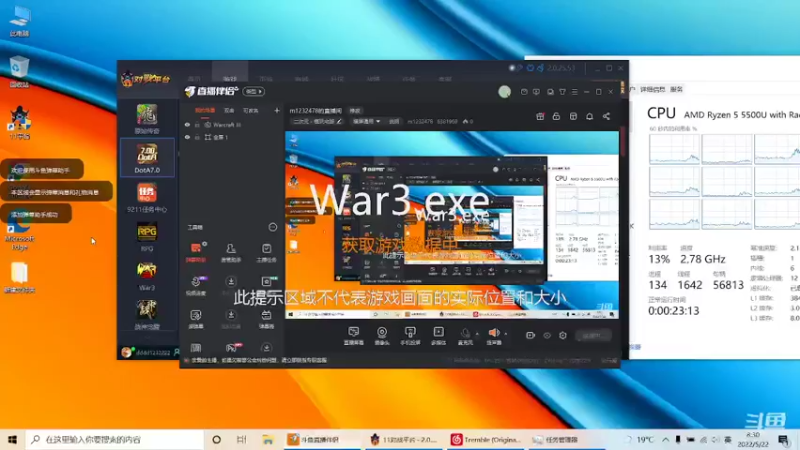
Task: Click the pill-shaped arrow button beside the logo
Action: click(x=254, y=91)
